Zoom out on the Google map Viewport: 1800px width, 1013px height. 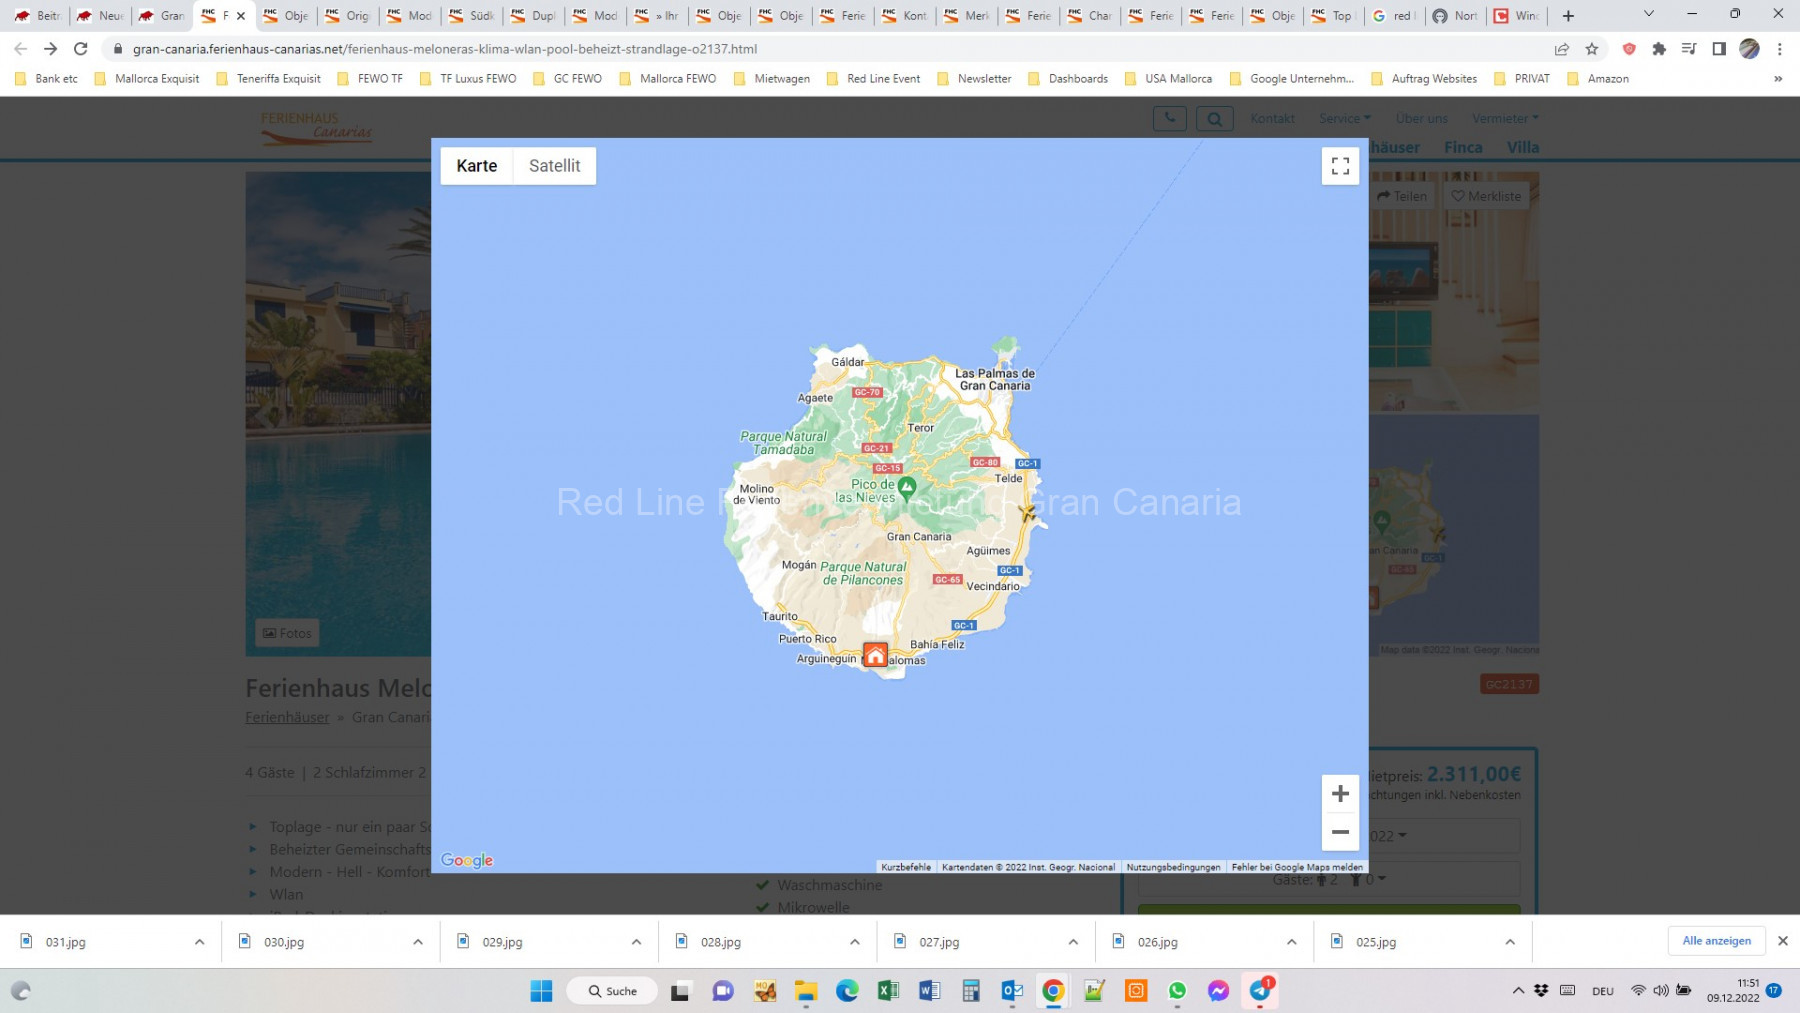(x=1340, y=832)
